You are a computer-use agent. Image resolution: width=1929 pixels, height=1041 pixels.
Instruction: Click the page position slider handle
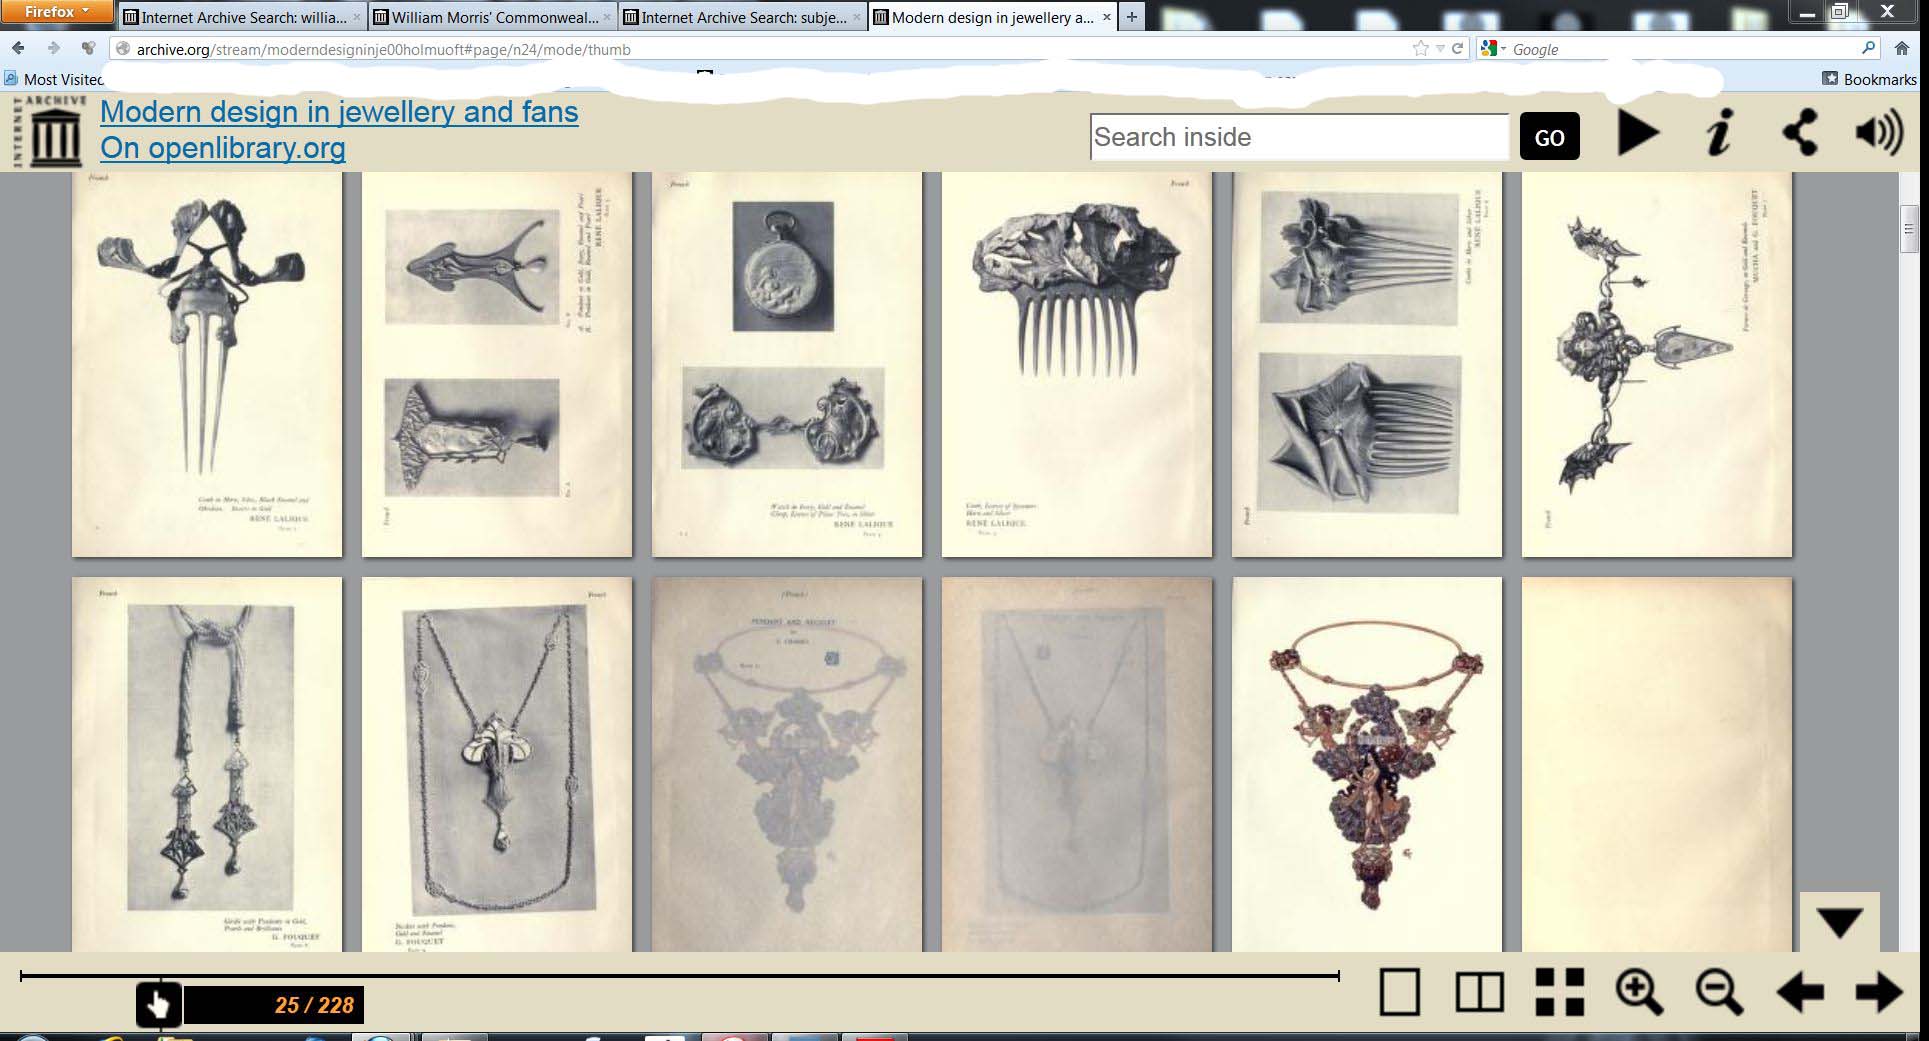coord(159,1004)
